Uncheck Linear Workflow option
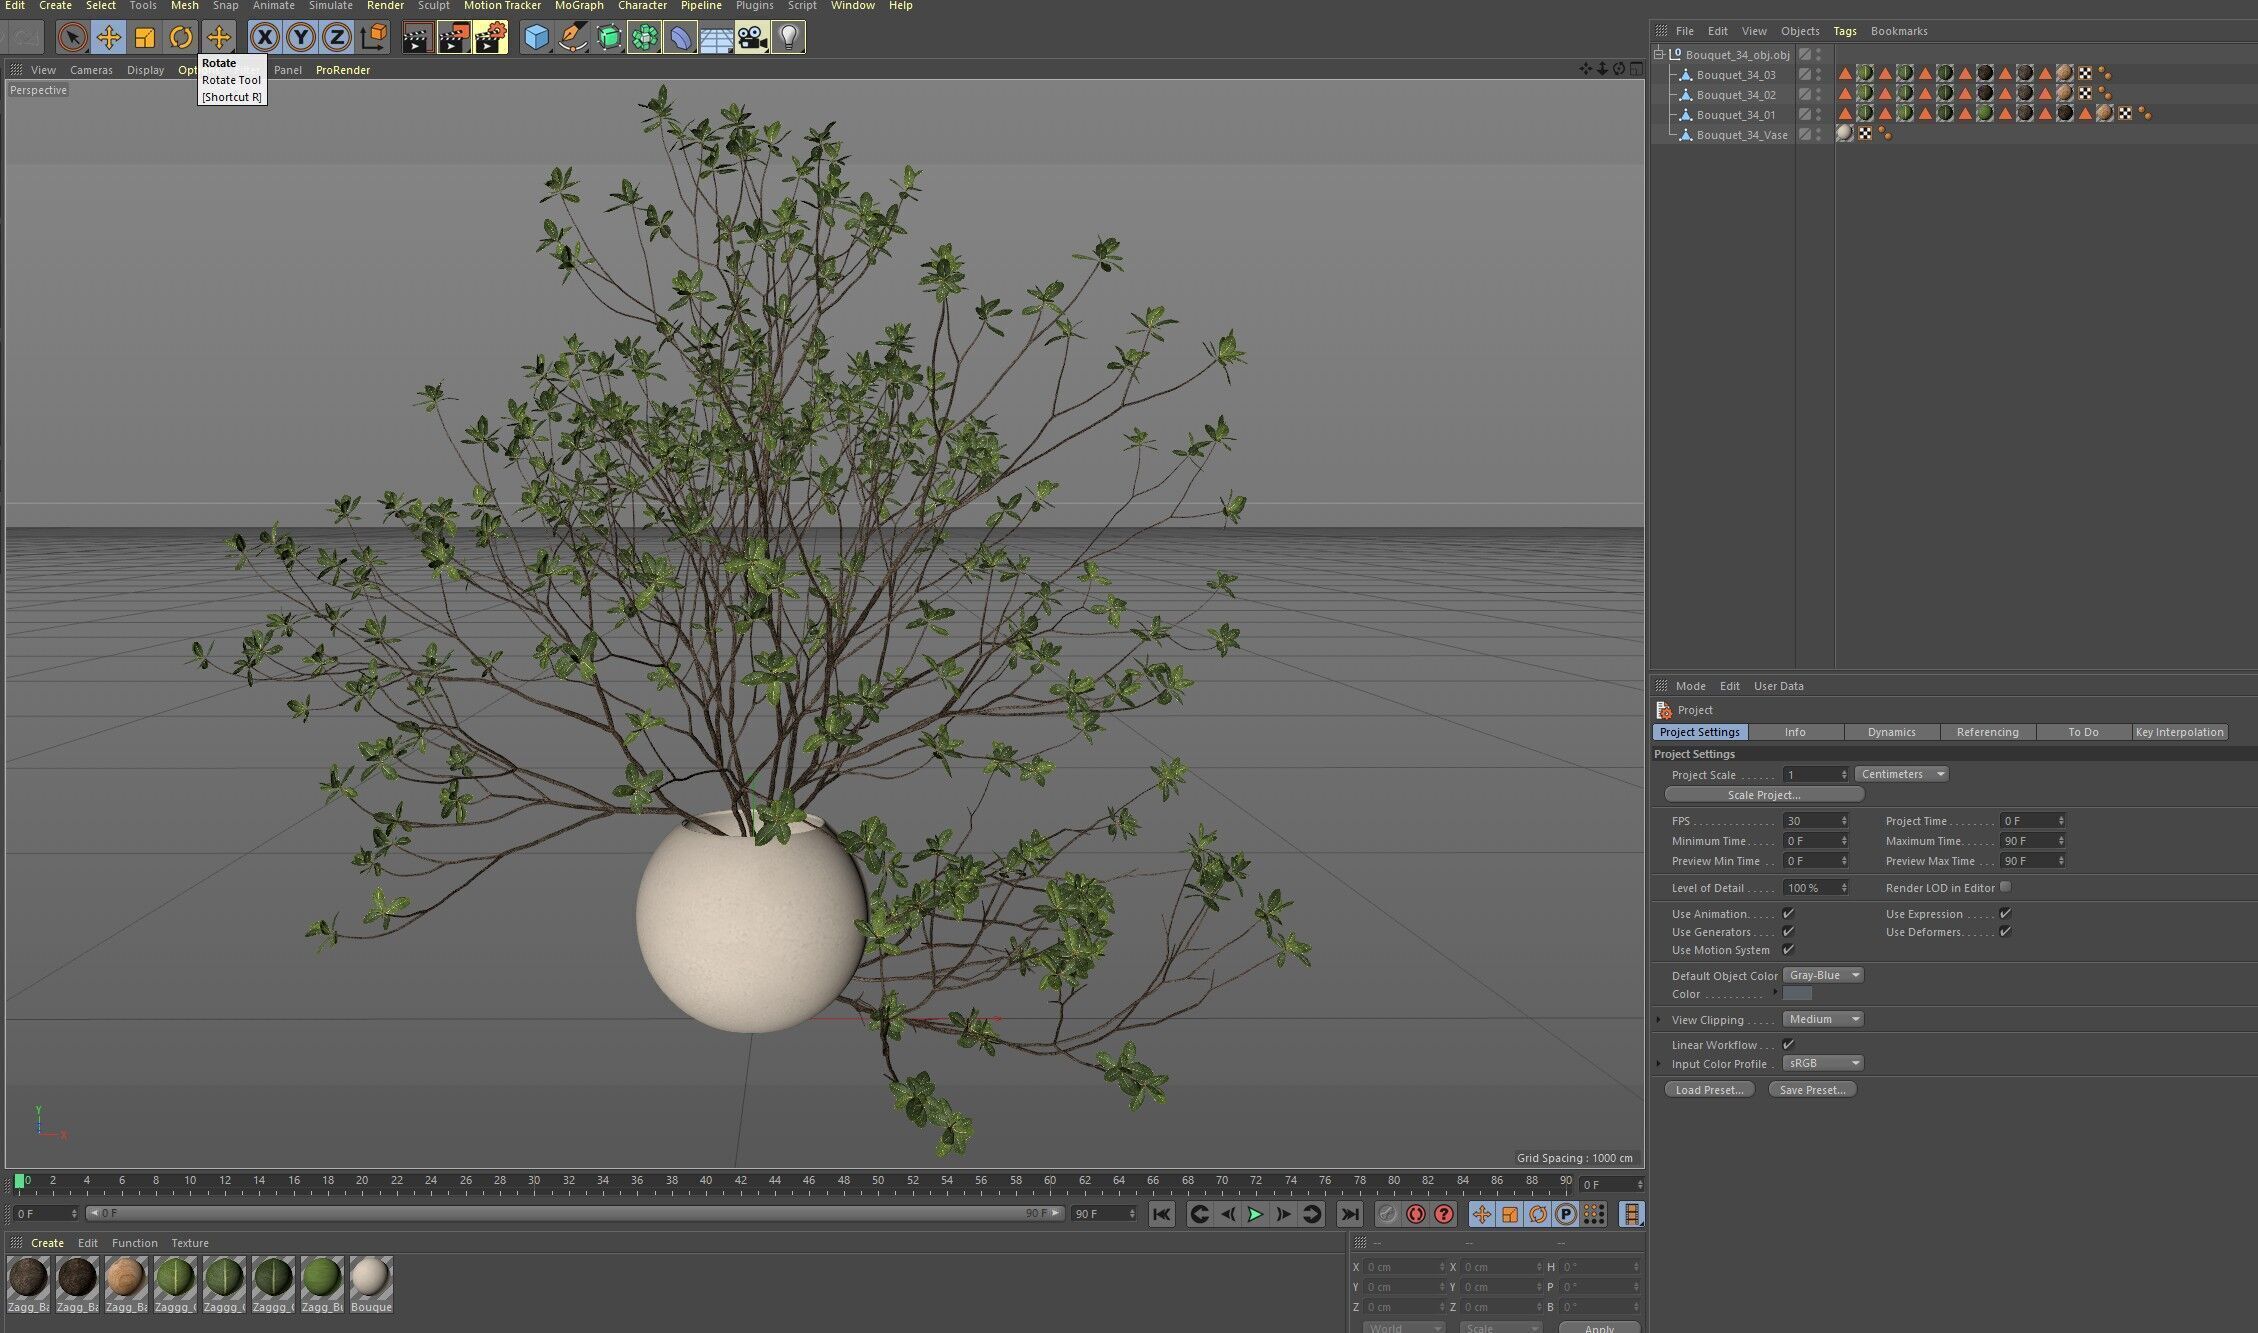 (x=1788, y=1044)
